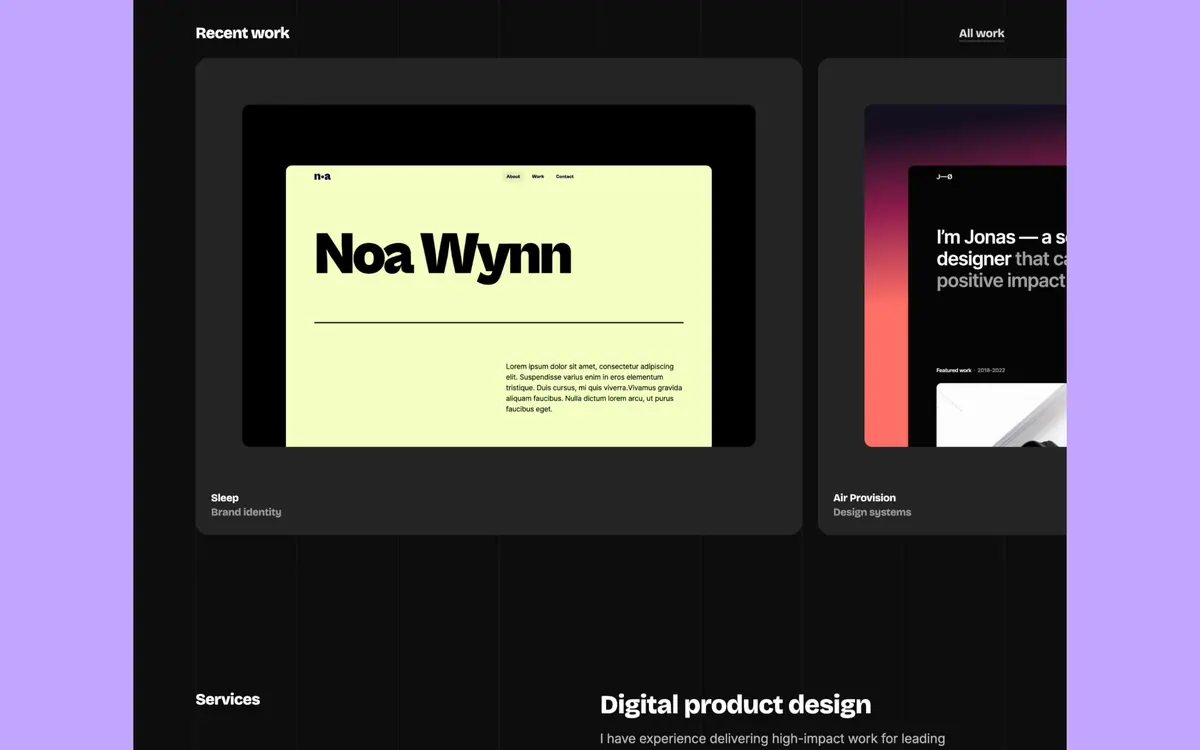1200x750 pixels.
Task: Click the white featured work image in Jonas mockup
Action: point(1000,415)
